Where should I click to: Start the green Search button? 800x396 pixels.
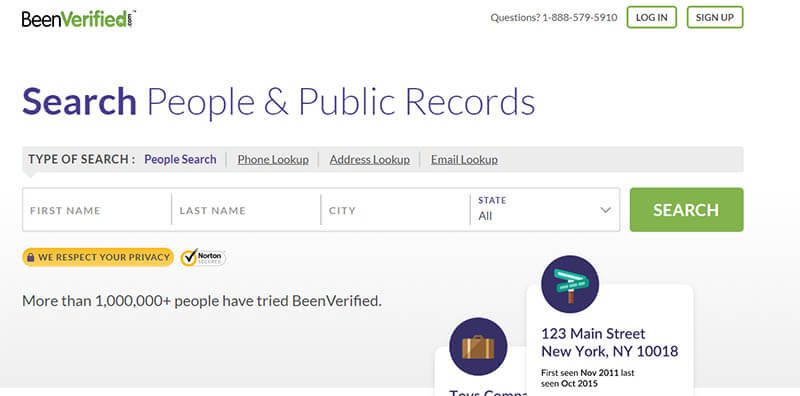click(686, 210)
